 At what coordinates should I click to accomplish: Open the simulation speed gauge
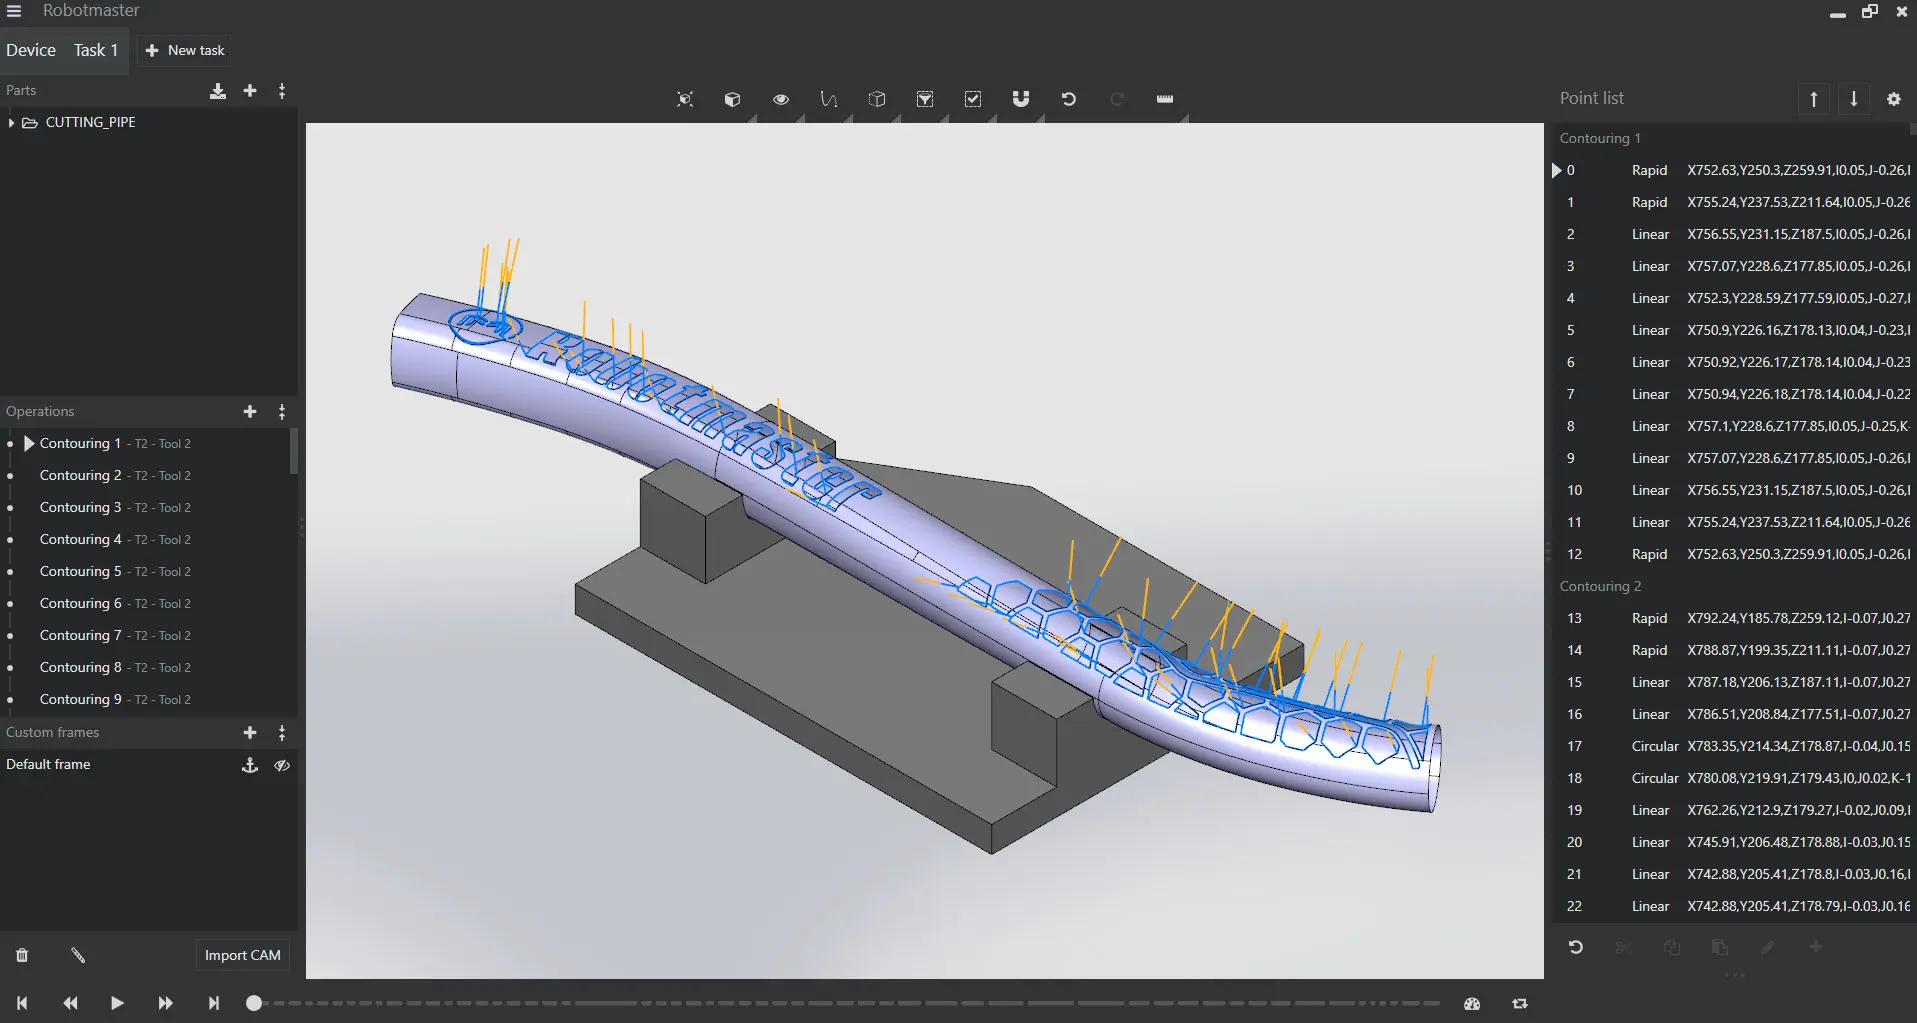pyautogui.click(x=1471, y=1004)
